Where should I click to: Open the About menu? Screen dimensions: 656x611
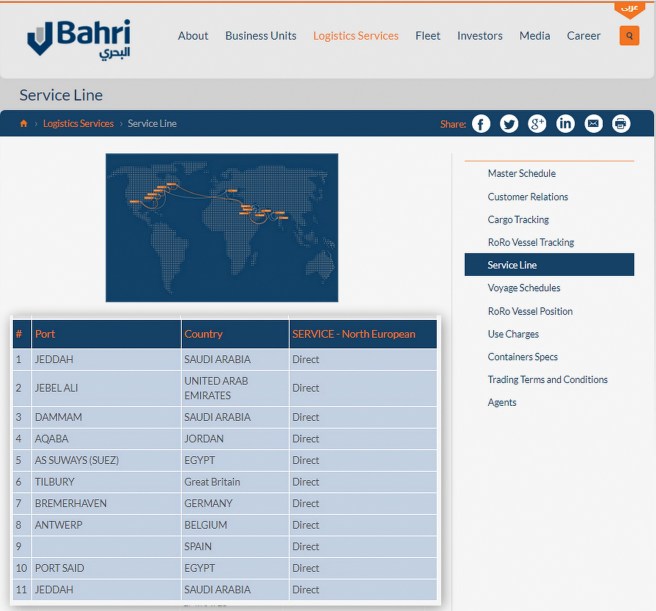(193, 36)
